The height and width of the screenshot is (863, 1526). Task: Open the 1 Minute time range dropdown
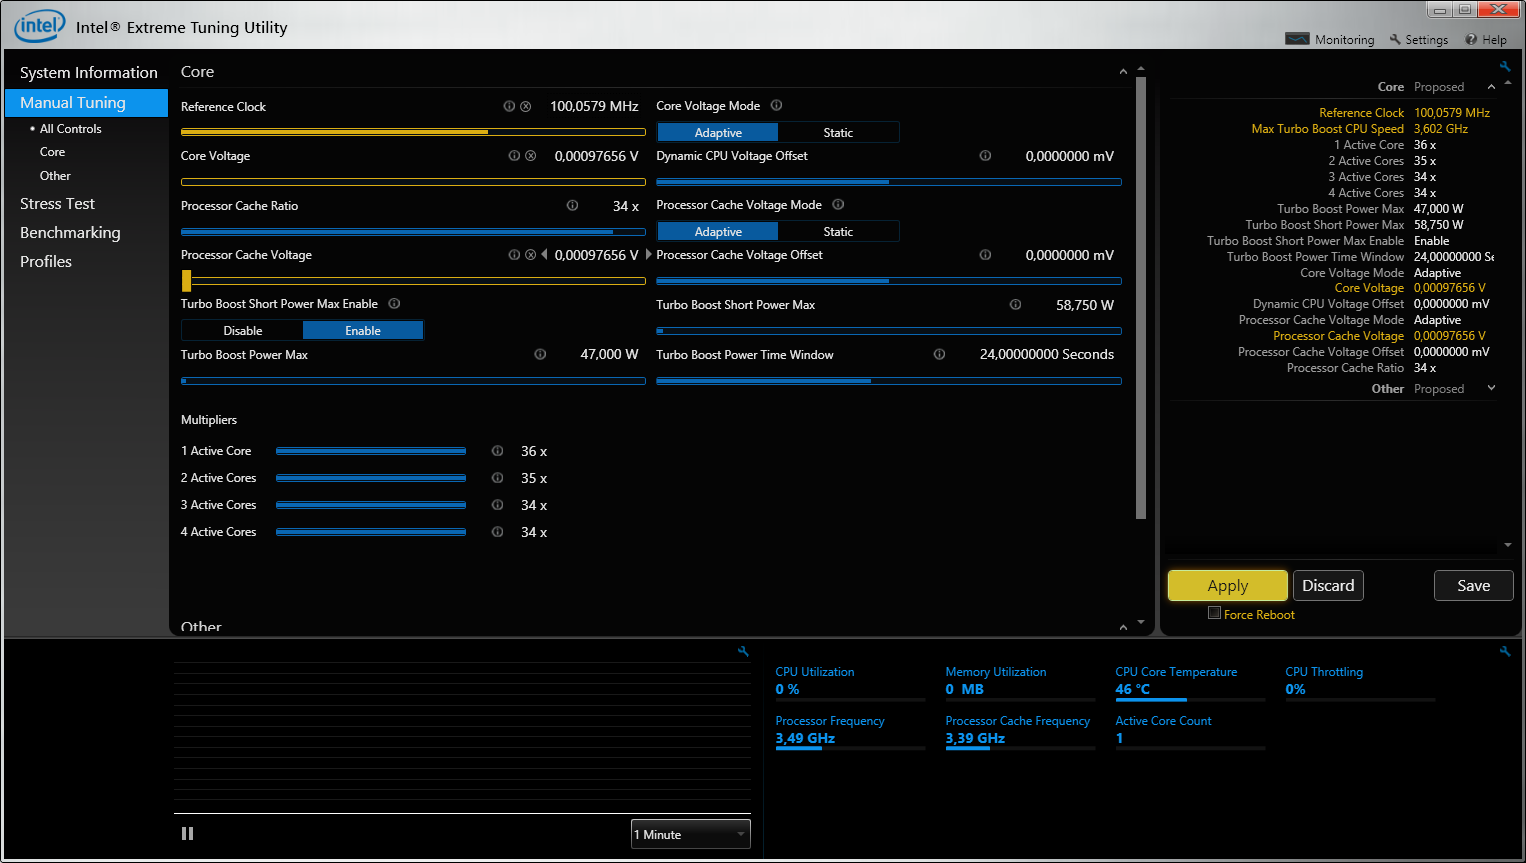tap(690, 834)
